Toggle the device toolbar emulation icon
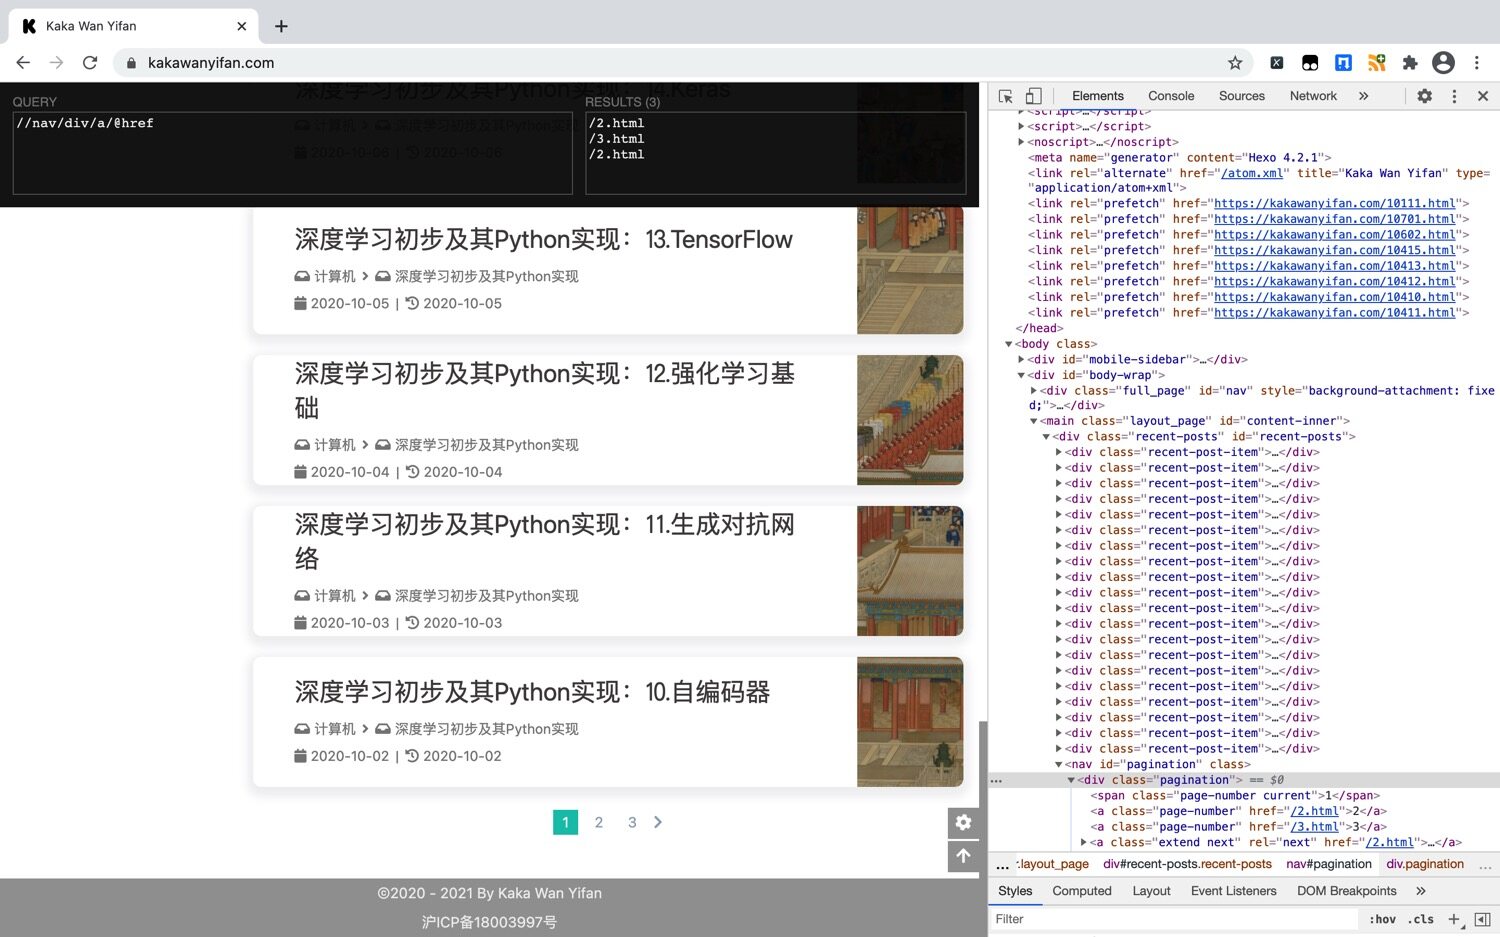This screenshot has height=937, width=1500. 1033,95
